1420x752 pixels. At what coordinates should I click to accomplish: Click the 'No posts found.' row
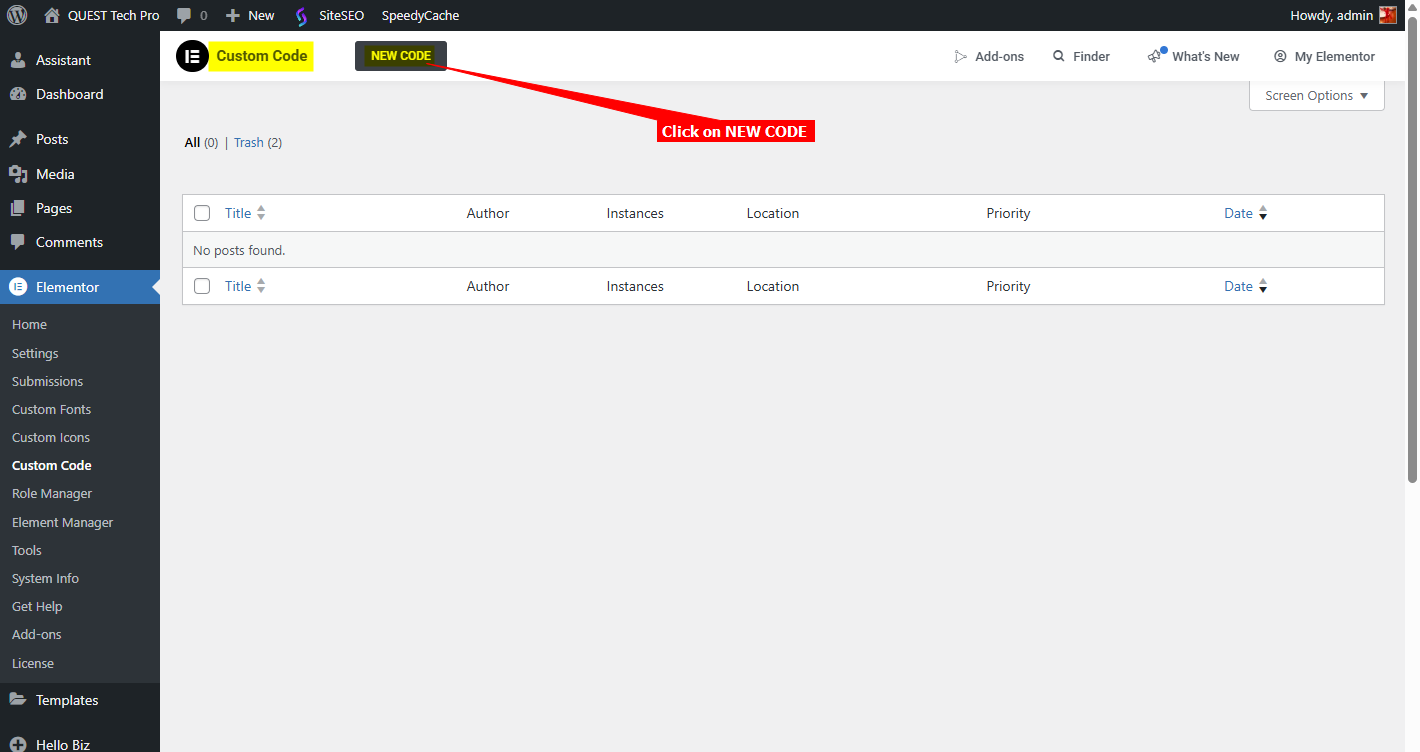783,250
